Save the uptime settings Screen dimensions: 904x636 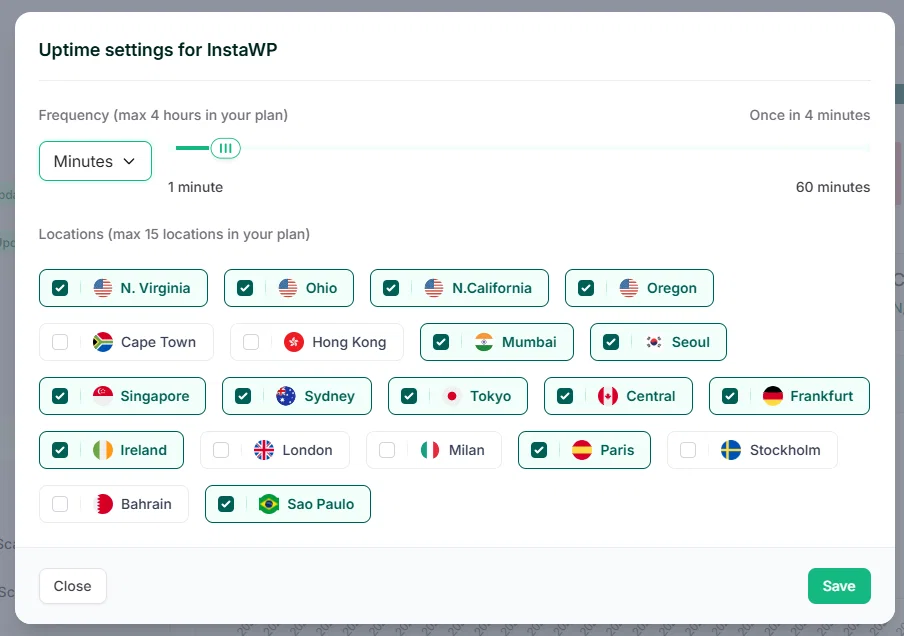[839, 586]
